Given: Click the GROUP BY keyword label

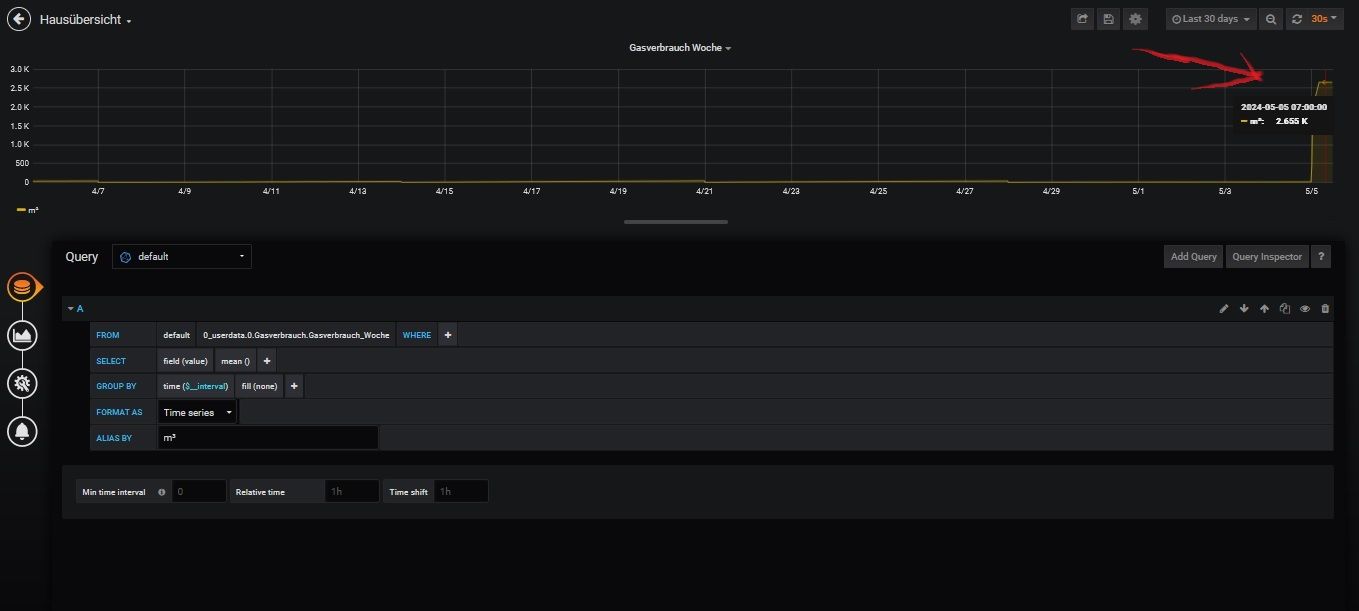Looking at the screenshot, I should [116, 386].
